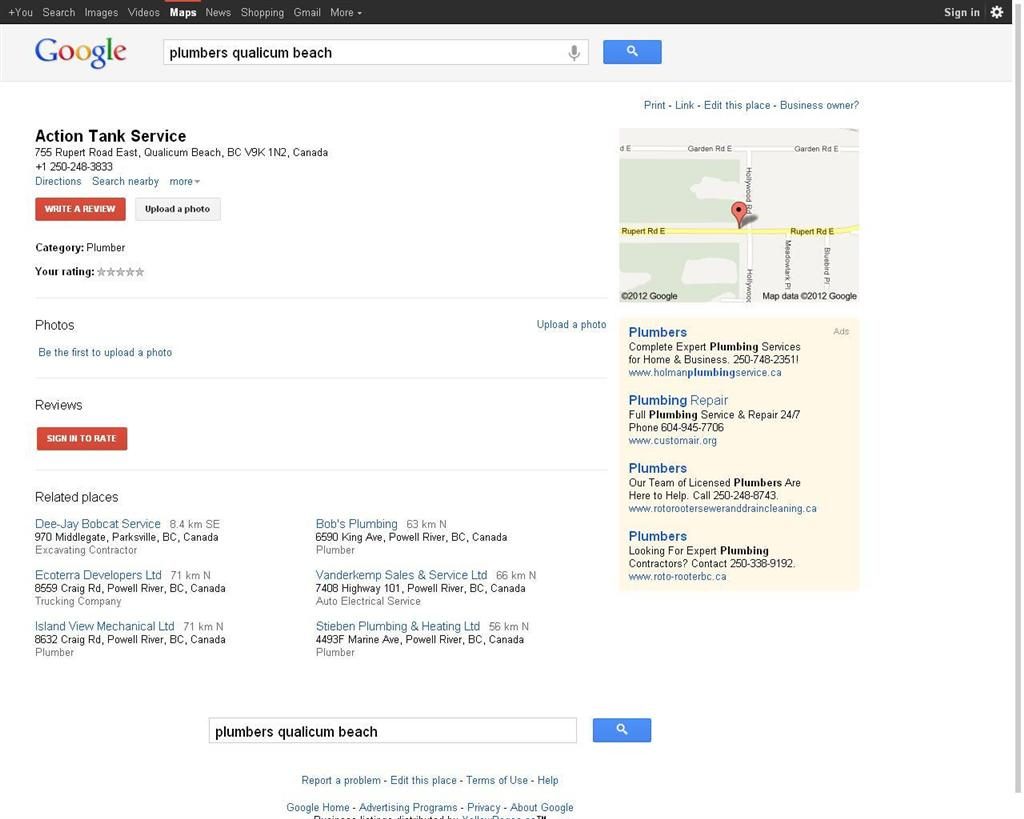Viewport: 1024px width, 819px height.
Task: Click www.holmanplumbingservice.ca ad URL
Action: coord(705,373)
